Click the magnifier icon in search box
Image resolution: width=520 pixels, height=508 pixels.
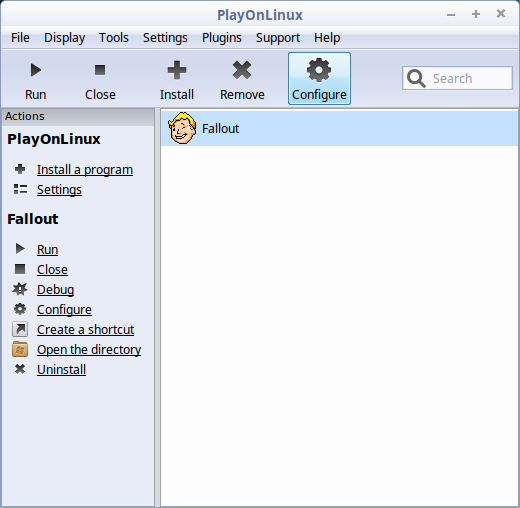416,78
